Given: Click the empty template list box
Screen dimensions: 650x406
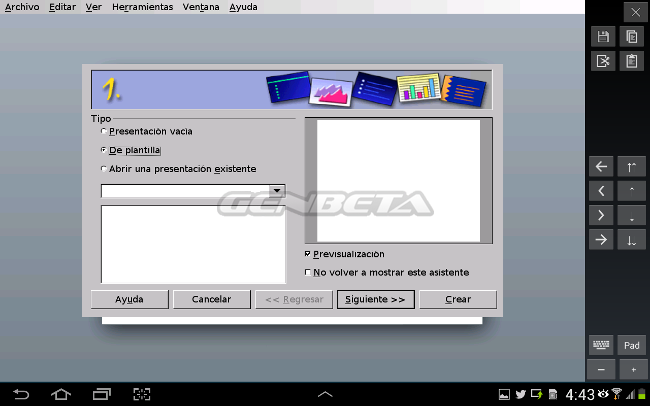Looking at the screenshot, I should (193, 244).
